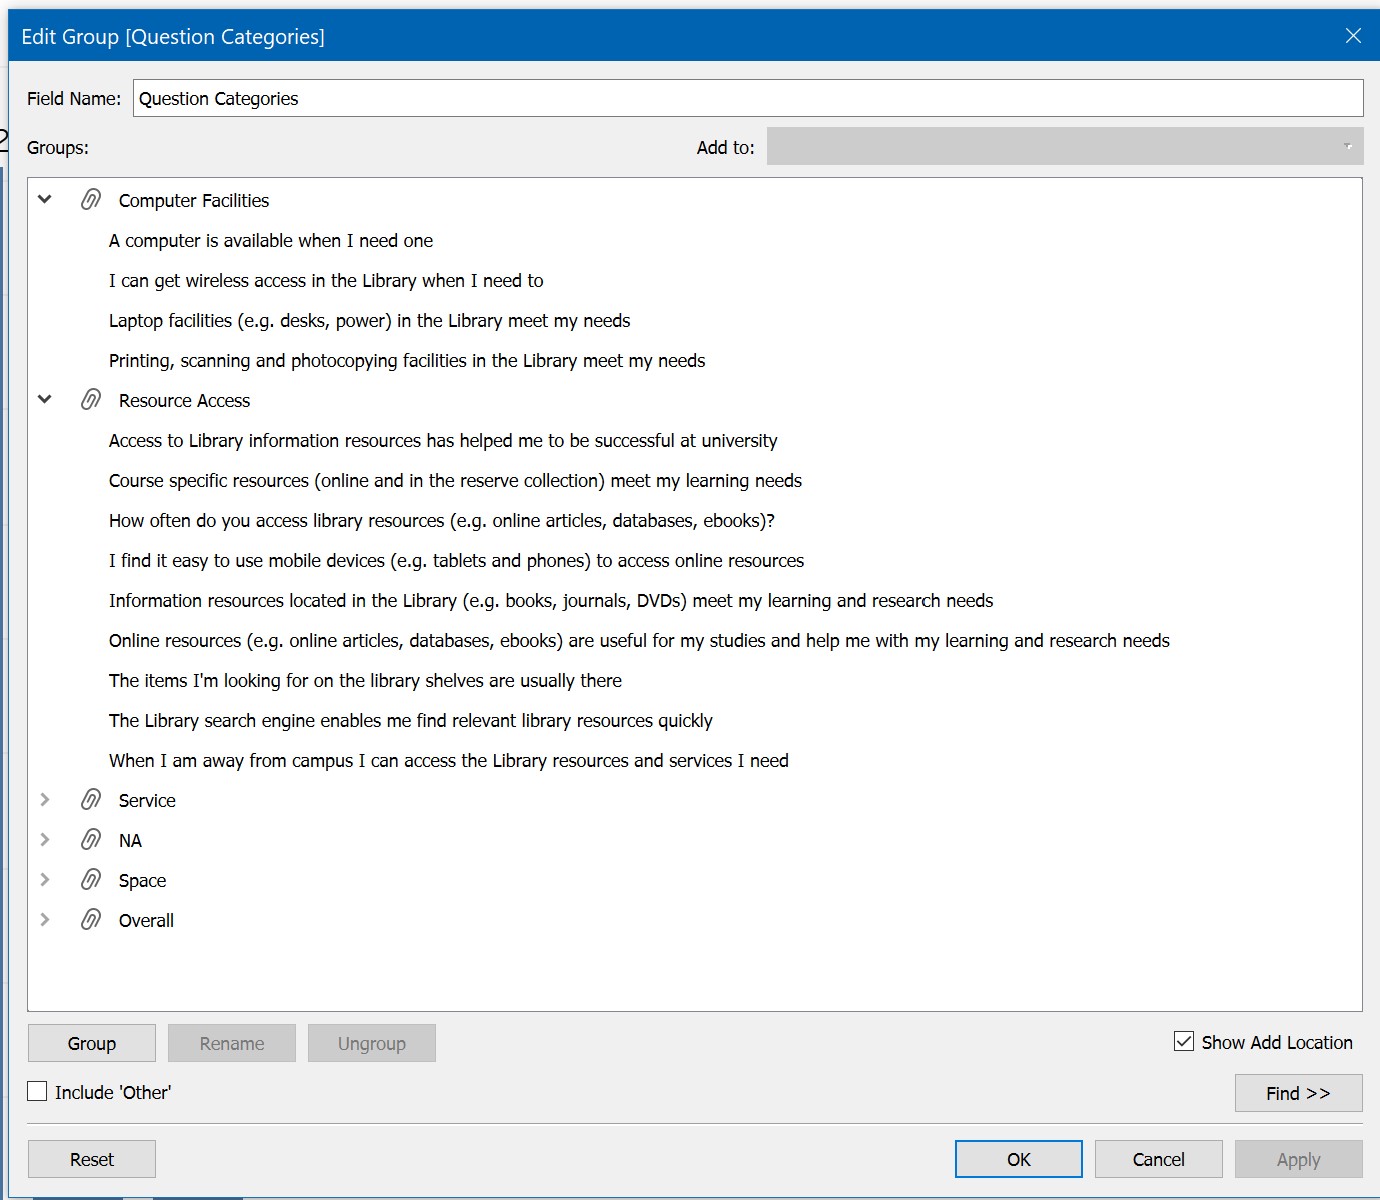The width and height of the screenshot is (1380, 1200).
Task: Toggle the Show Add Location checkbox
Action: click(x=1184, y=1042)
